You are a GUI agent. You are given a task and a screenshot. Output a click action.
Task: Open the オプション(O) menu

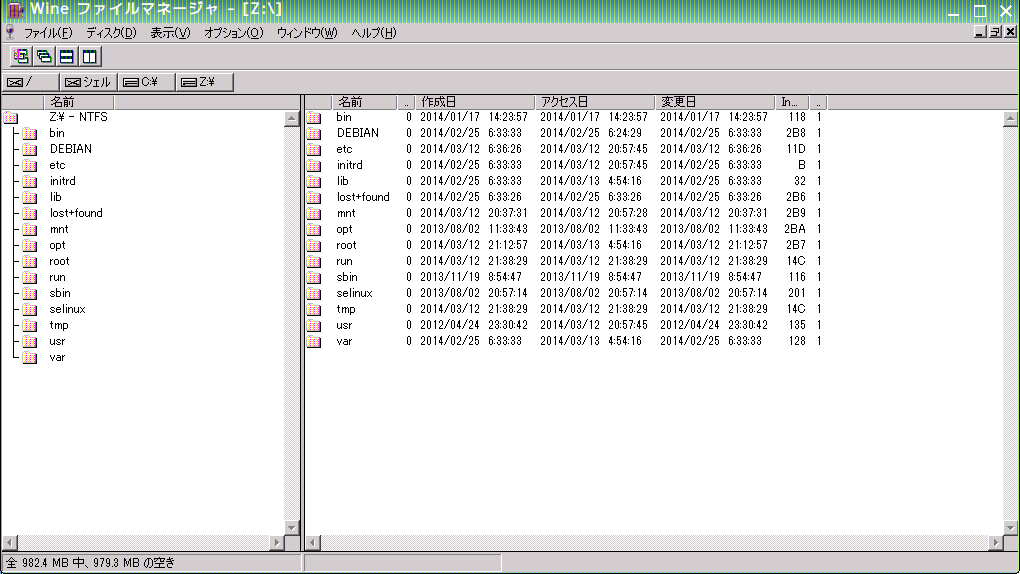(234, 33)
